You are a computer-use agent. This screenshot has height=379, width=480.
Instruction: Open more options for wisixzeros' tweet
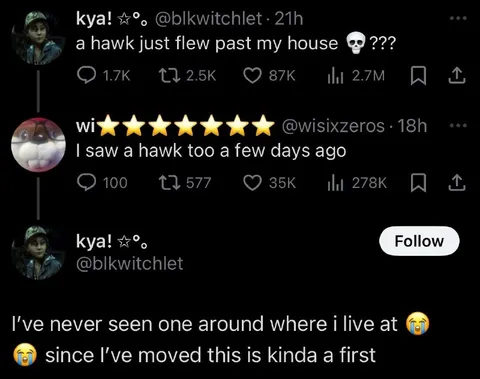458,126
